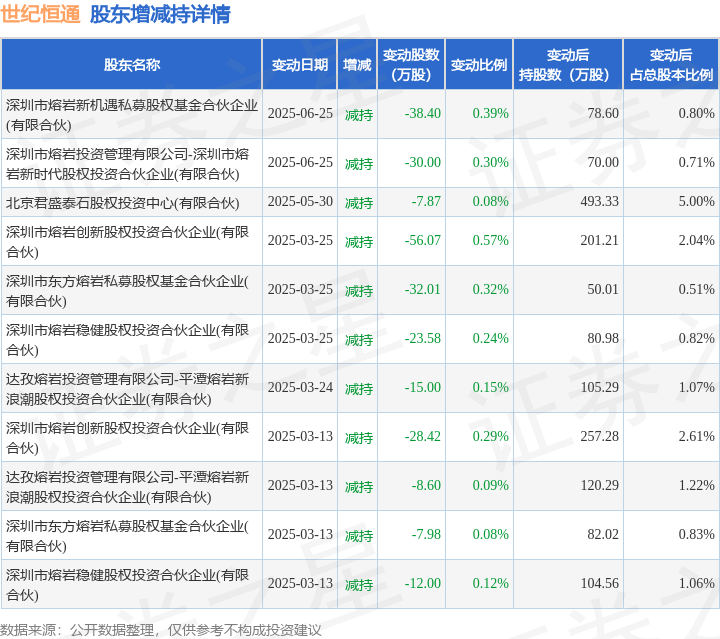The image size is (720, 639).
Task: Click shareholder 北京君盛泰石股权投资中心
Action: click(x=123, y=202)
